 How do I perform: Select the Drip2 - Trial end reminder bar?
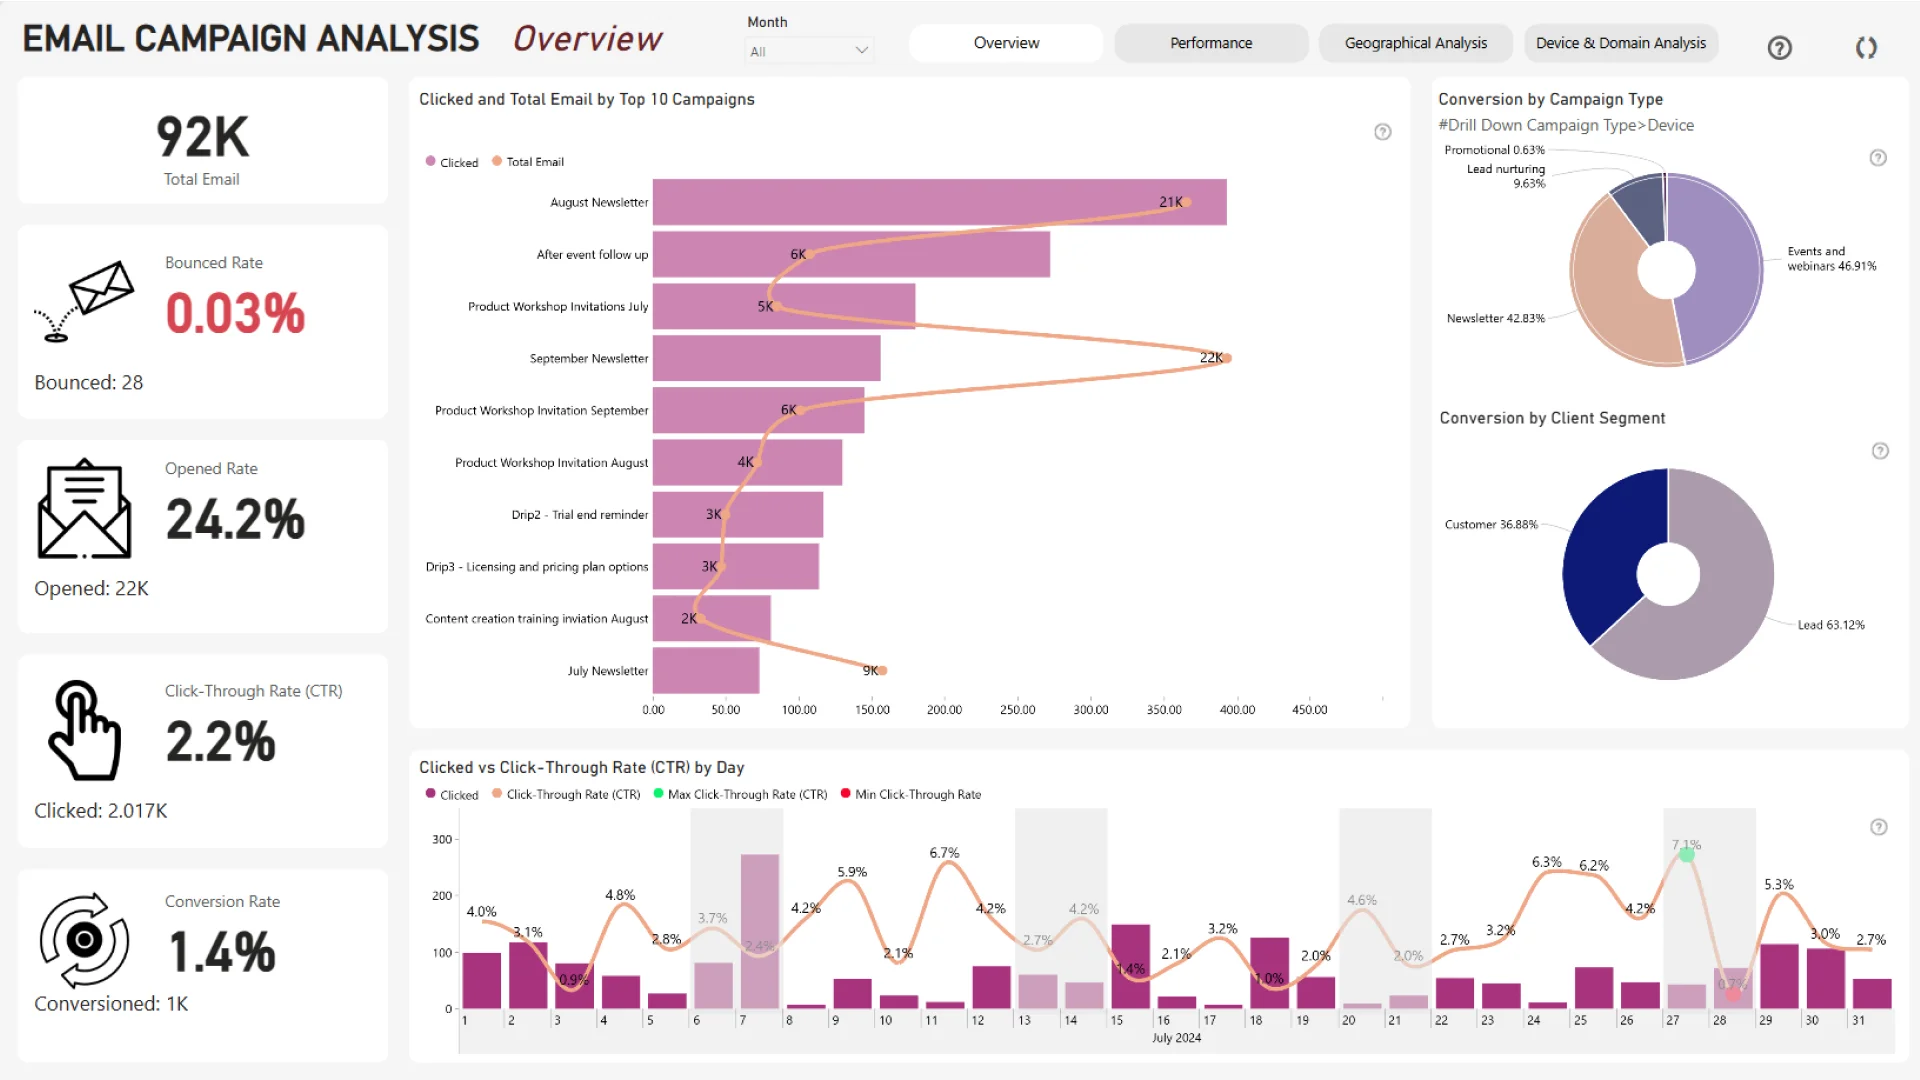(738, 514)
